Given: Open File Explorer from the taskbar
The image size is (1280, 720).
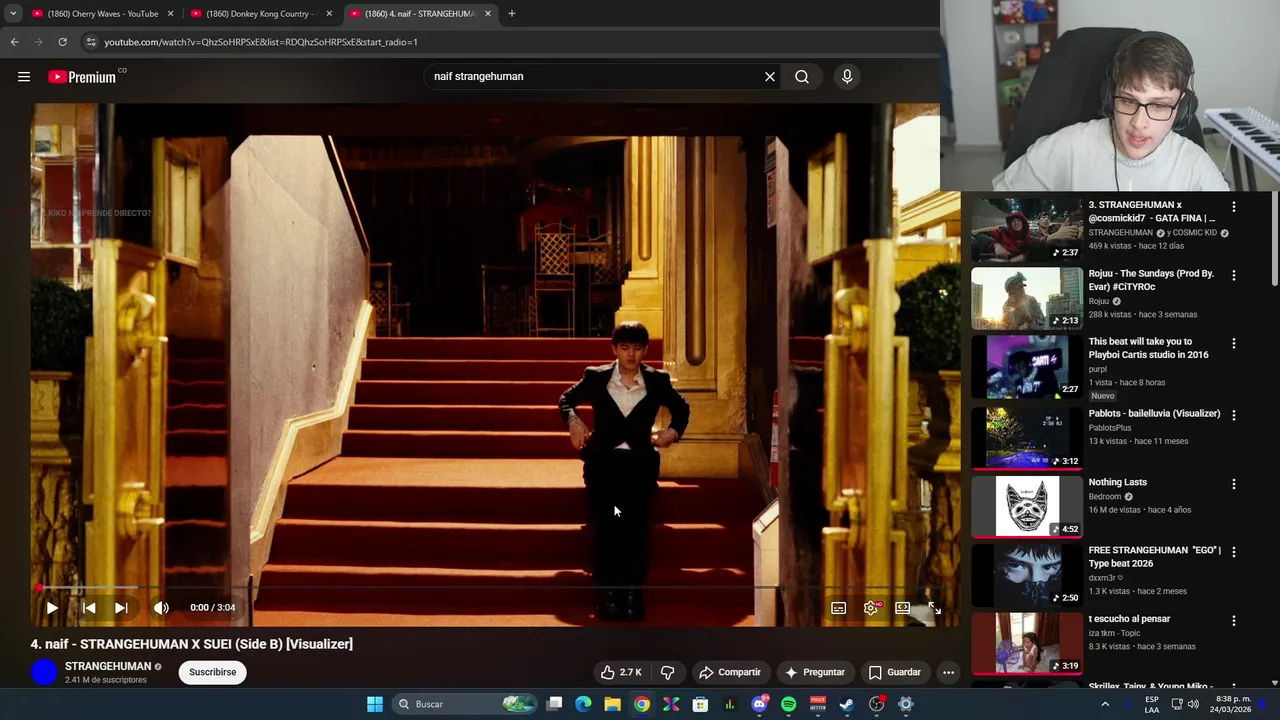Looking at the screenshot, I should pos(612,704).
